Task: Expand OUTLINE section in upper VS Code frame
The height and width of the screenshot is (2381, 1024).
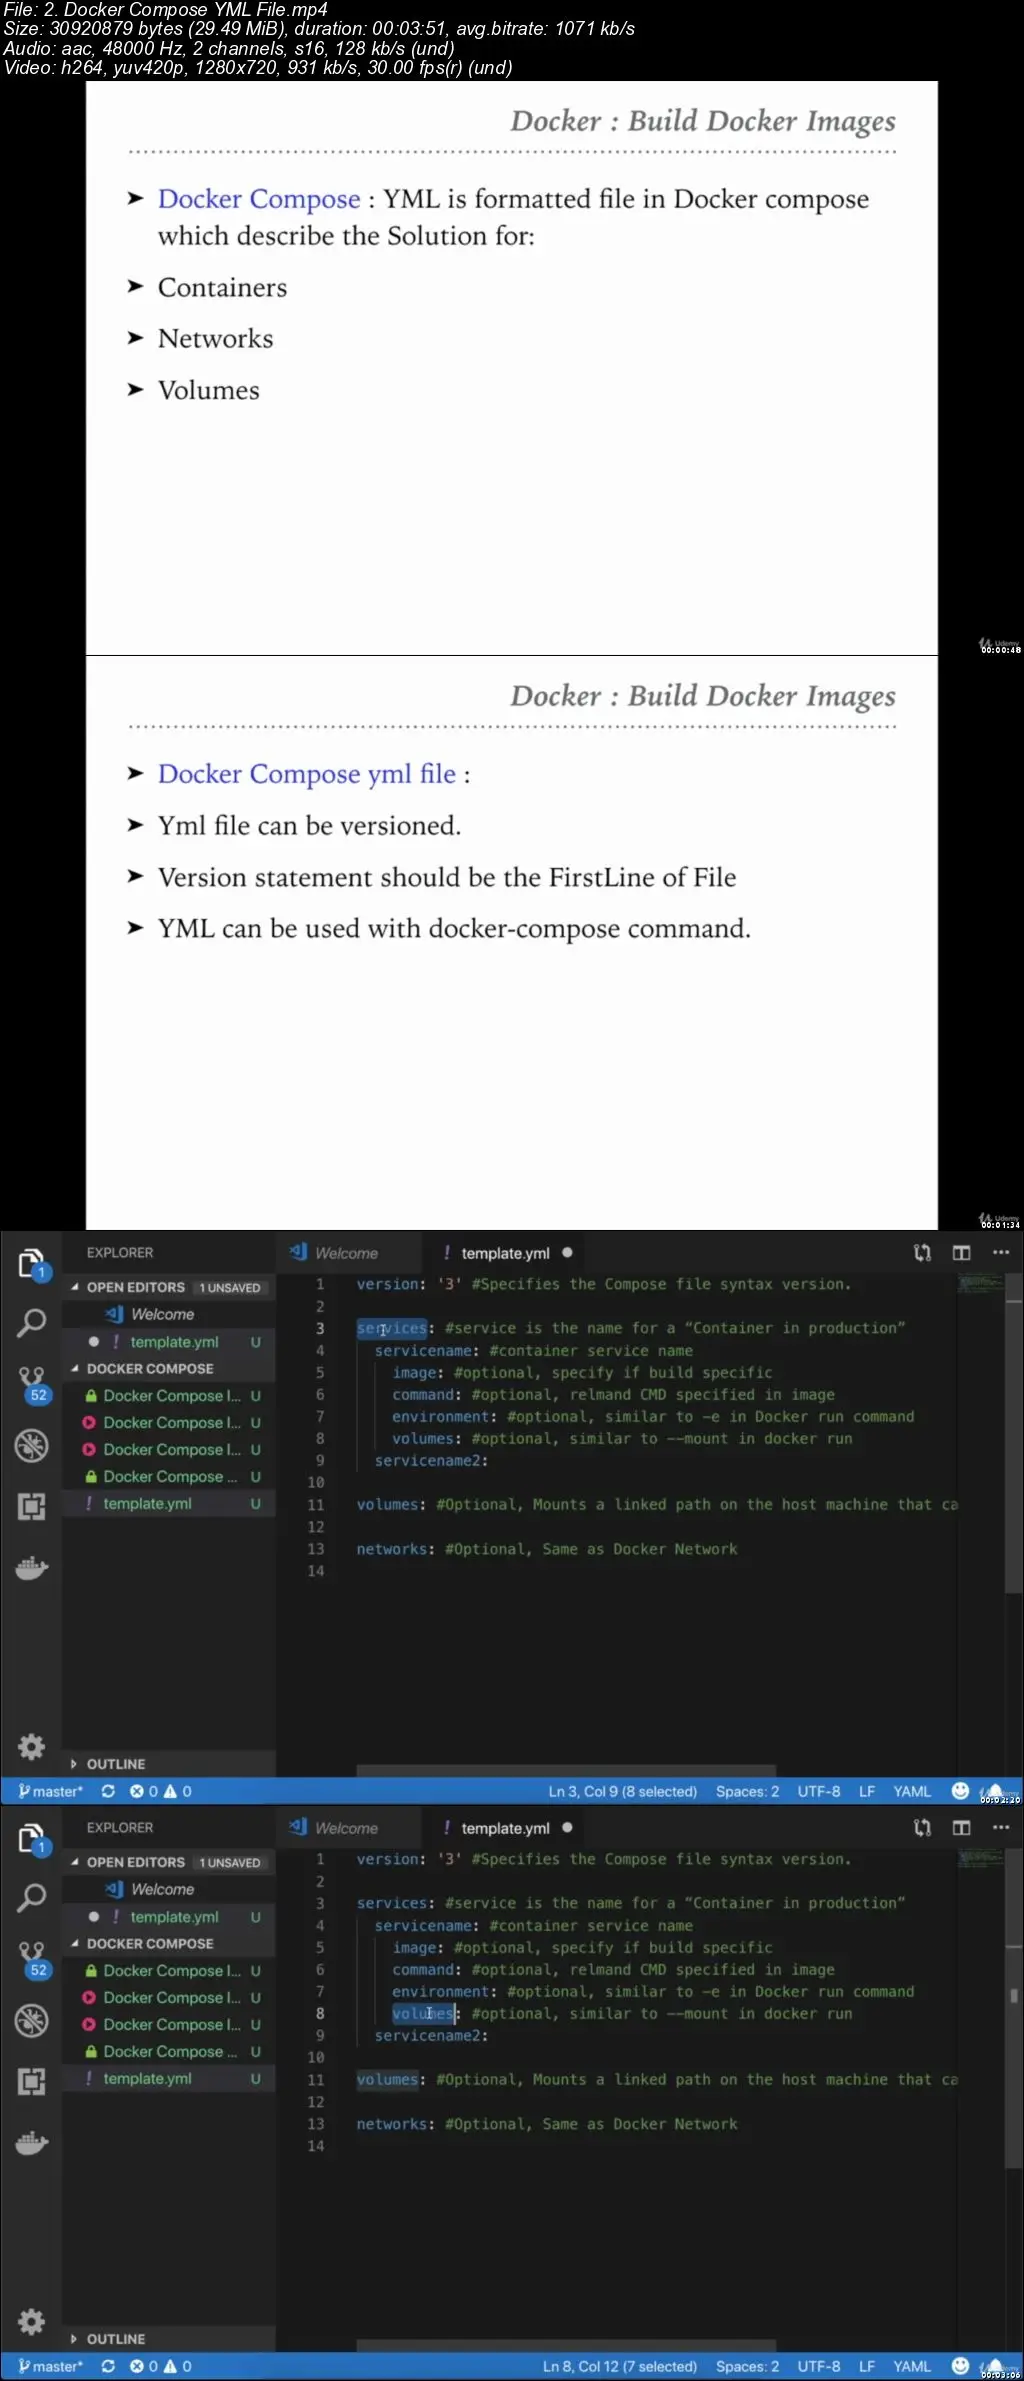Action: [x=168, y=1764]
